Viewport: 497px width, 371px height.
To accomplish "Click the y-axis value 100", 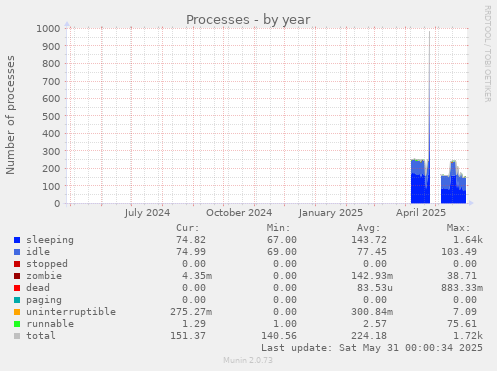I will tap(51, 186).
